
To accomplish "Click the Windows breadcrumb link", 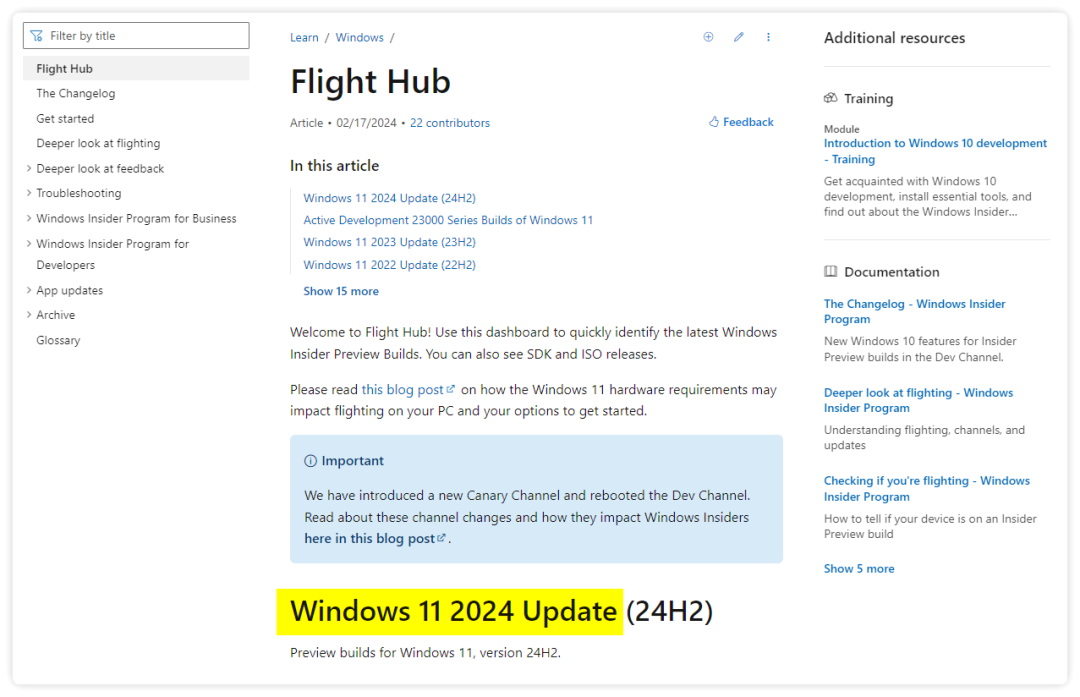I will pyautogui.click(x=359, y=38).
